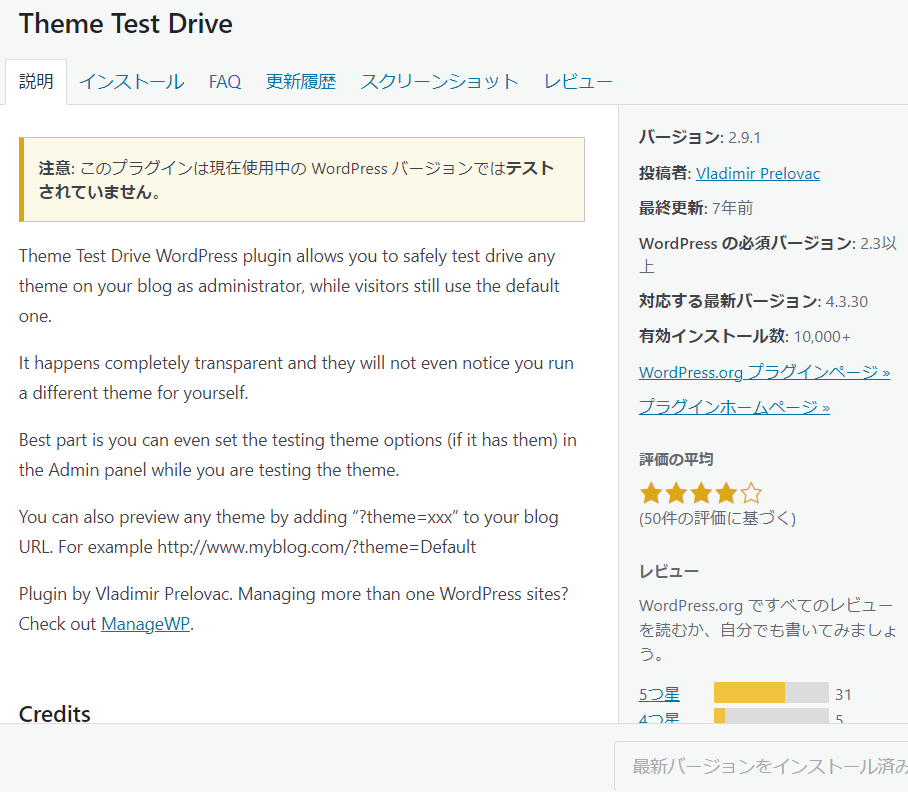This screenshot has height=792, width=908.
Task: Click the 注意 compatibility warning notice
Action: click(x=302, y=179)
